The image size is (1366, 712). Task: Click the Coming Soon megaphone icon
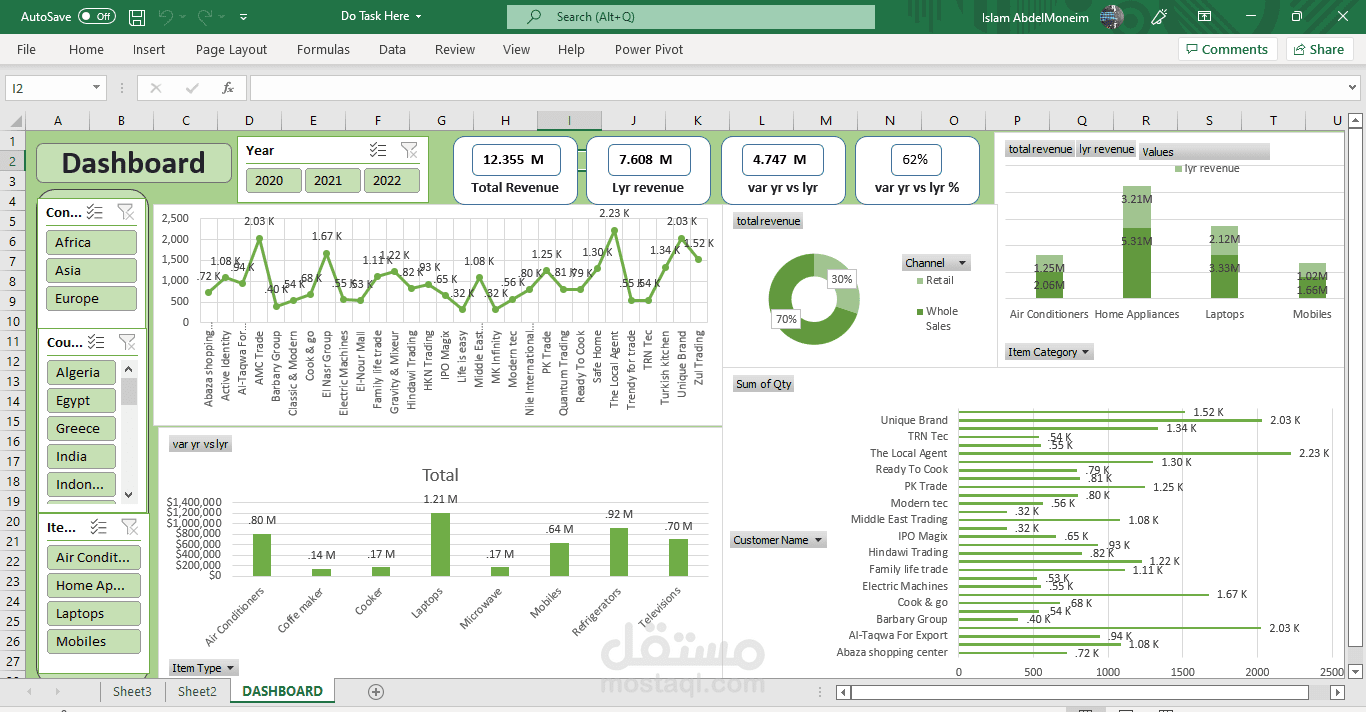[x=1159, y=17]
